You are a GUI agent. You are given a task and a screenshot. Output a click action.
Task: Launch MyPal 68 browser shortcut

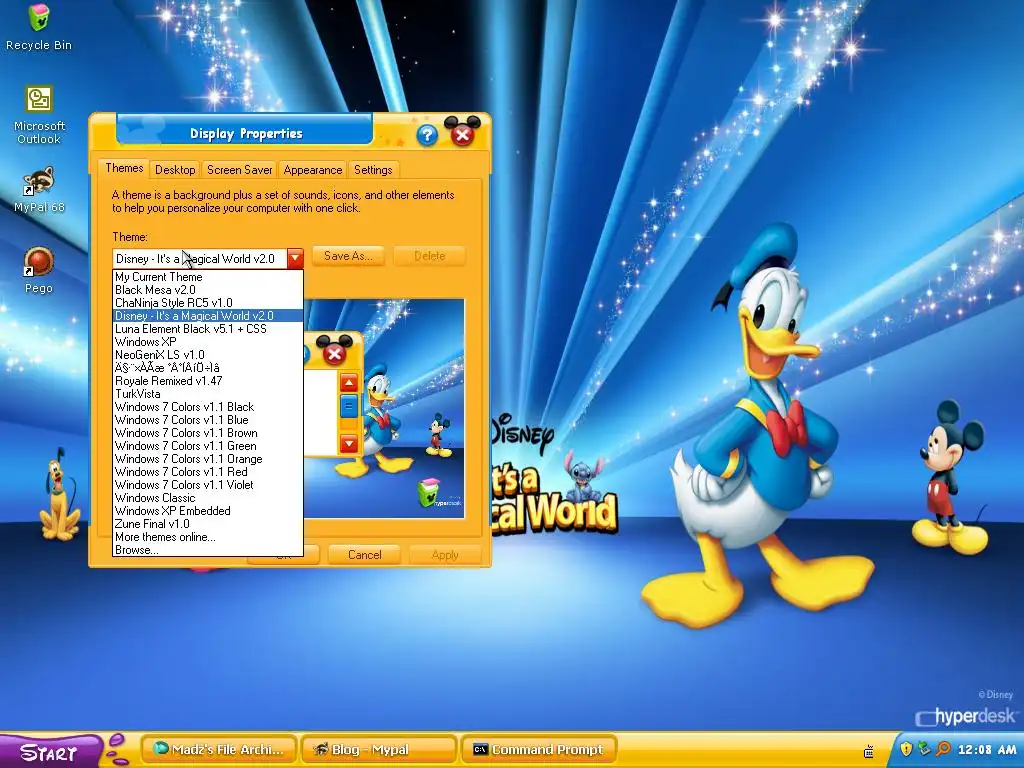click(x=39, y=189)
